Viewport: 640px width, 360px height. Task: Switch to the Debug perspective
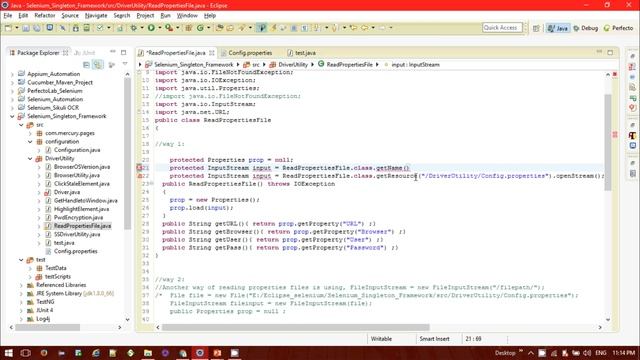586,28
